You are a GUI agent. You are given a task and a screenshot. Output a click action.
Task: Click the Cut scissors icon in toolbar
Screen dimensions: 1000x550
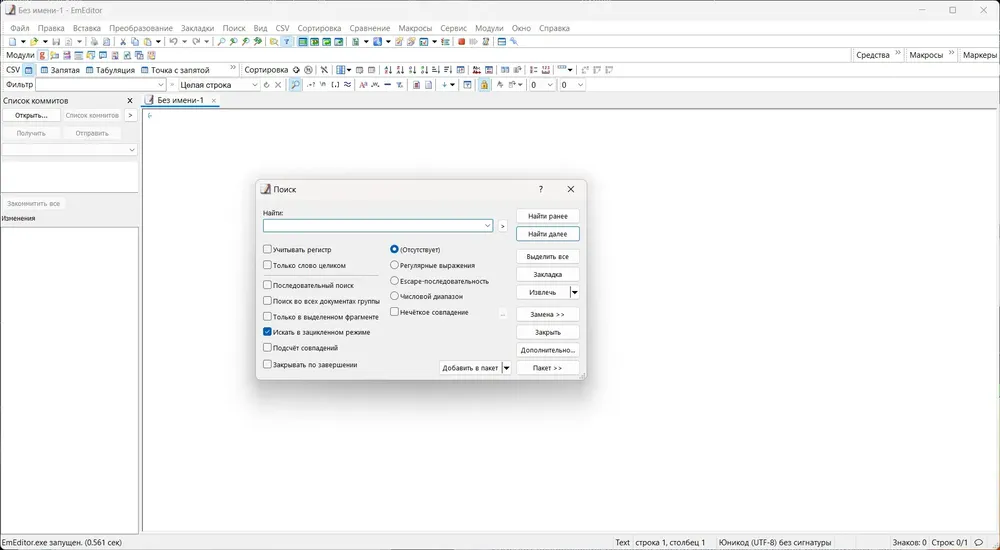[x=123, y=42]
